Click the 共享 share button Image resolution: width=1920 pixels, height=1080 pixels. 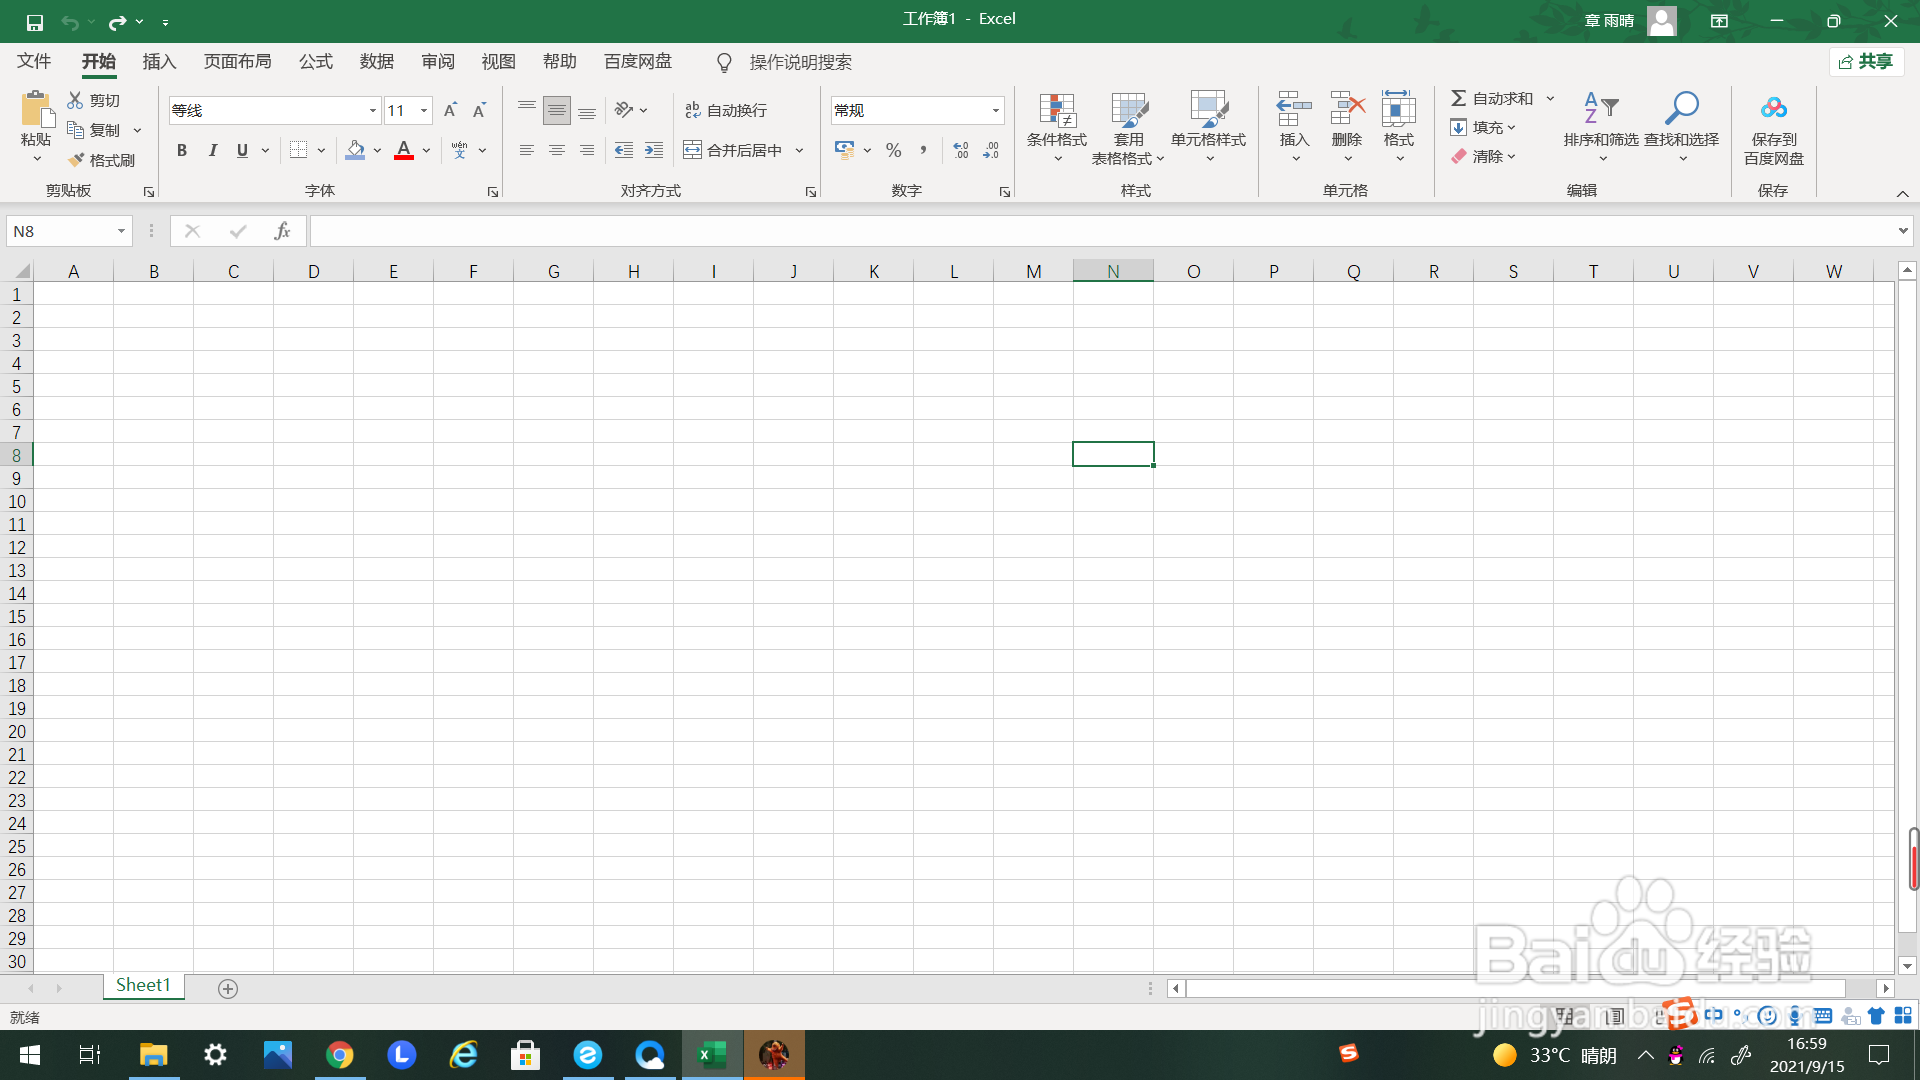[1866, 62]
